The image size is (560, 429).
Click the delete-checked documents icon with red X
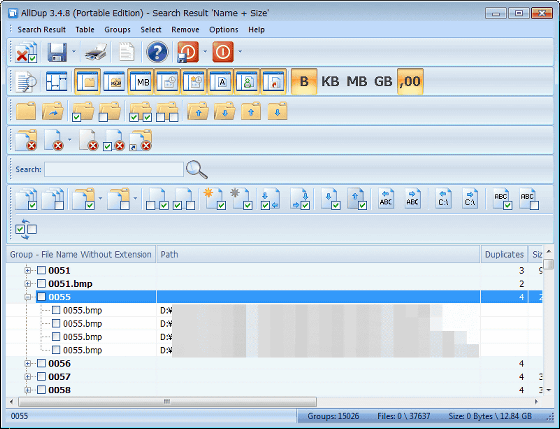[x=26, y=52]
